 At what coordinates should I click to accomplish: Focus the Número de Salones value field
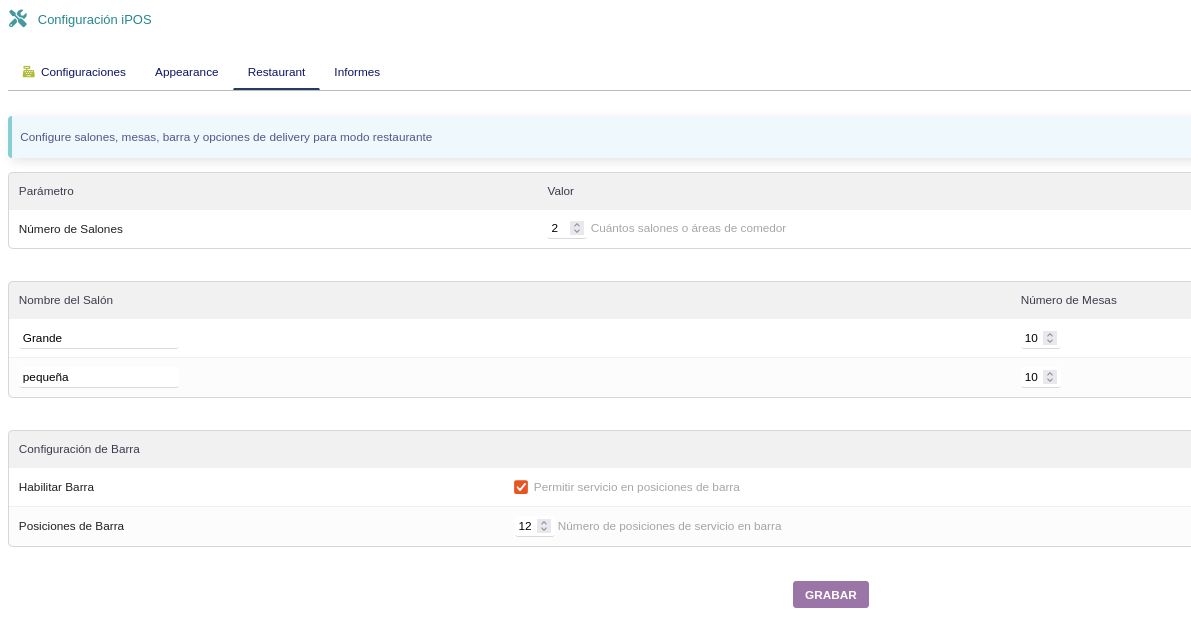pos(557,228)
